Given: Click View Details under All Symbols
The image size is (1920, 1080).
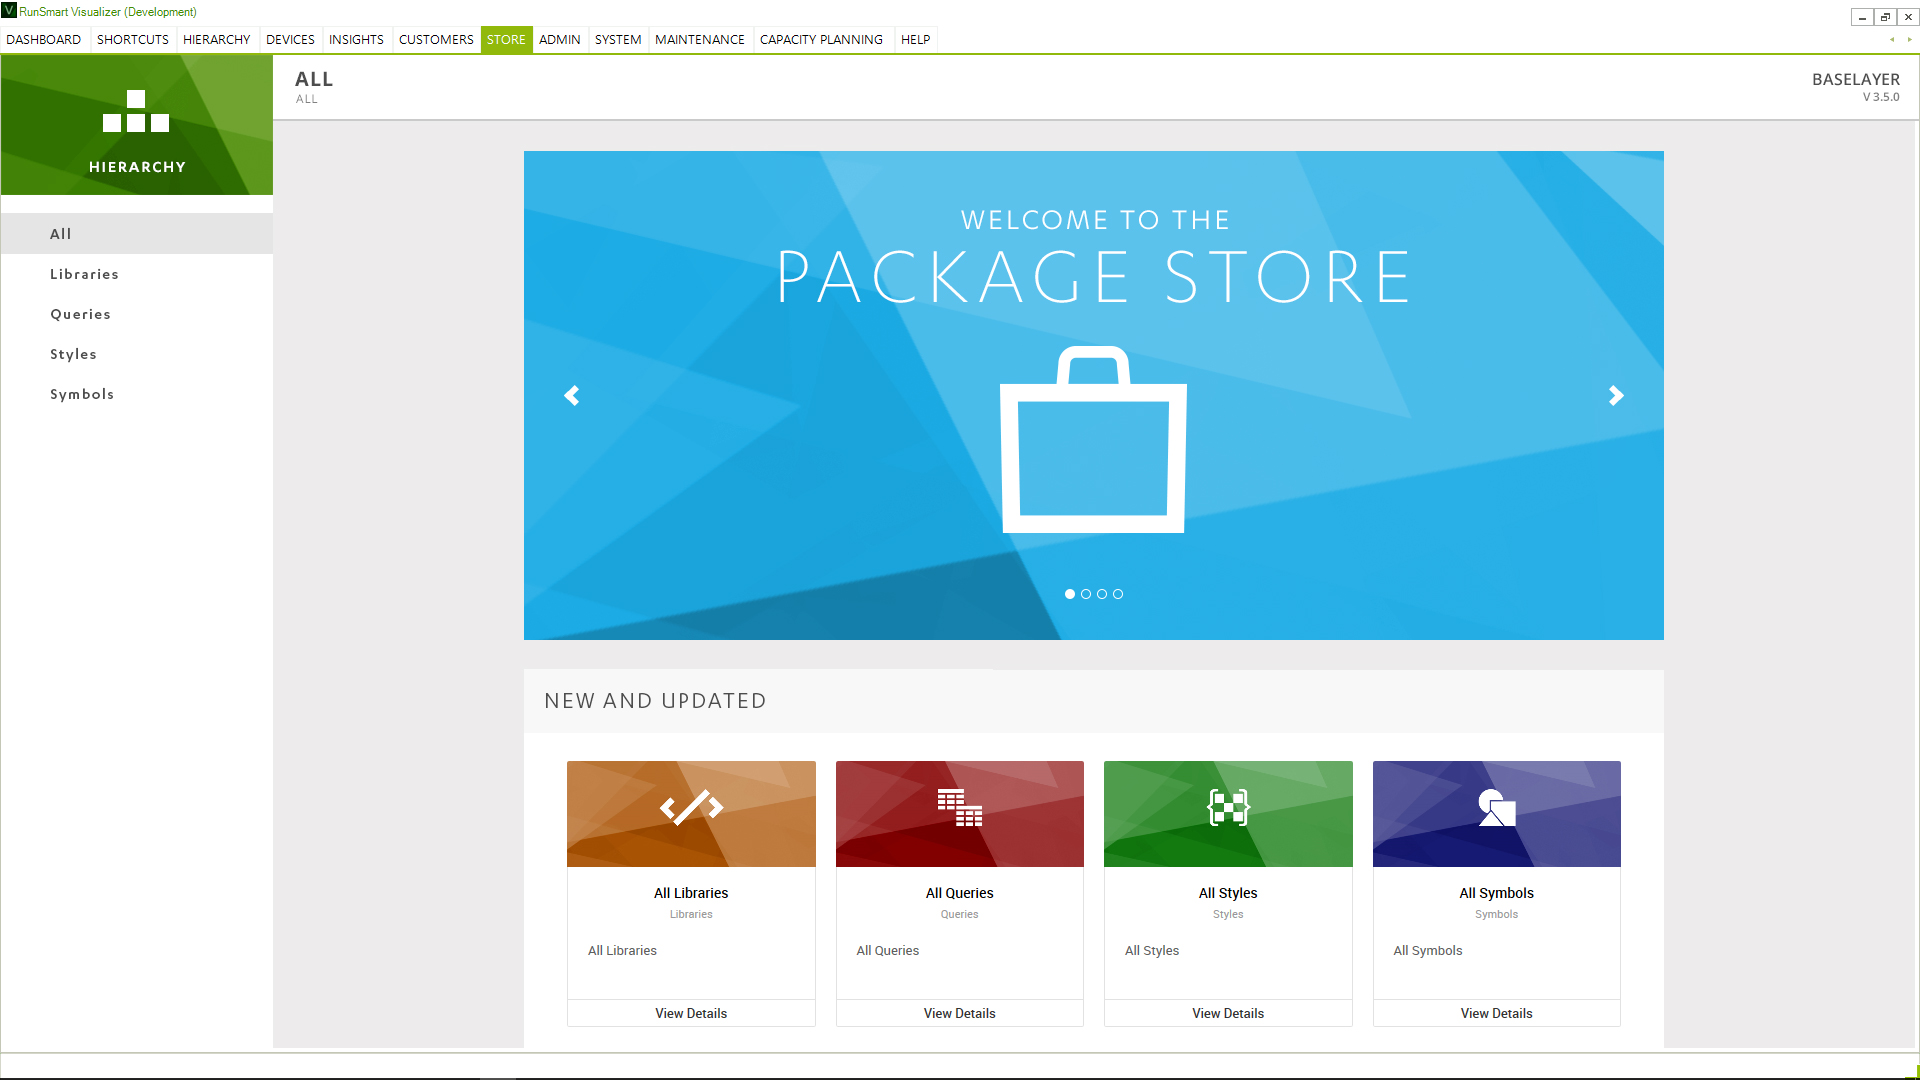Looking at the screenshot, I should [1496, 1013].
